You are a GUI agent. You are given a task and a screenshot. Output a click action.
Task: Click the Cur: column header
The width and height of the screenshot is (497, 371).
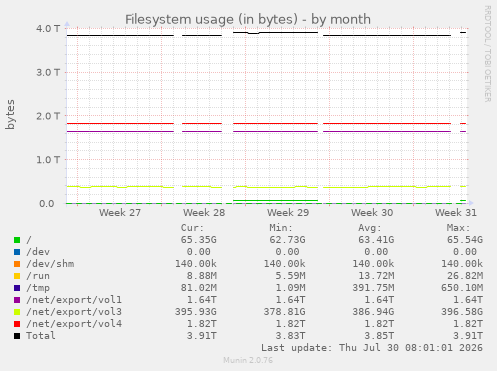click(x=192, y=228)
